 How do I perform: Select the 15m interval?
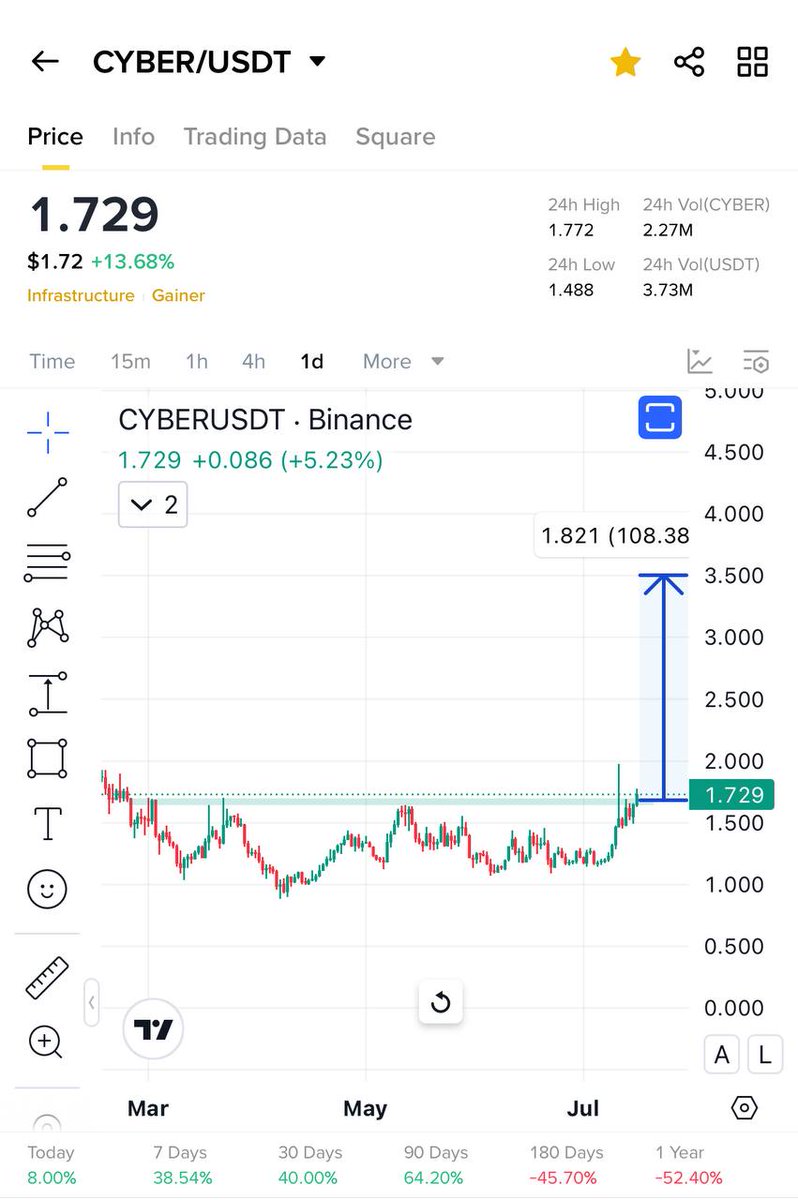point(130,361)
